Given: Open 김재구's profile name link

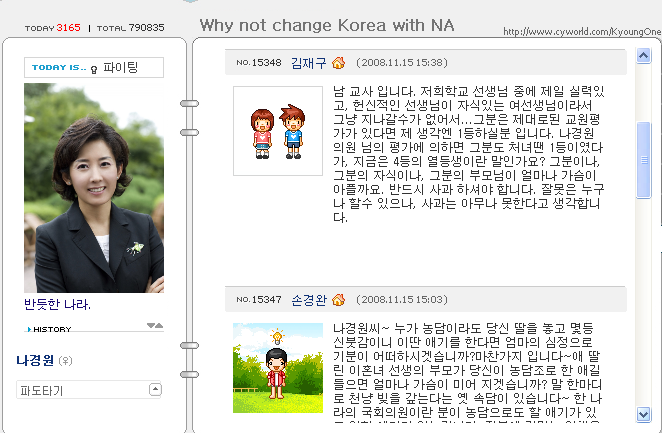Looking at the screenshot, I should [309, 63].
